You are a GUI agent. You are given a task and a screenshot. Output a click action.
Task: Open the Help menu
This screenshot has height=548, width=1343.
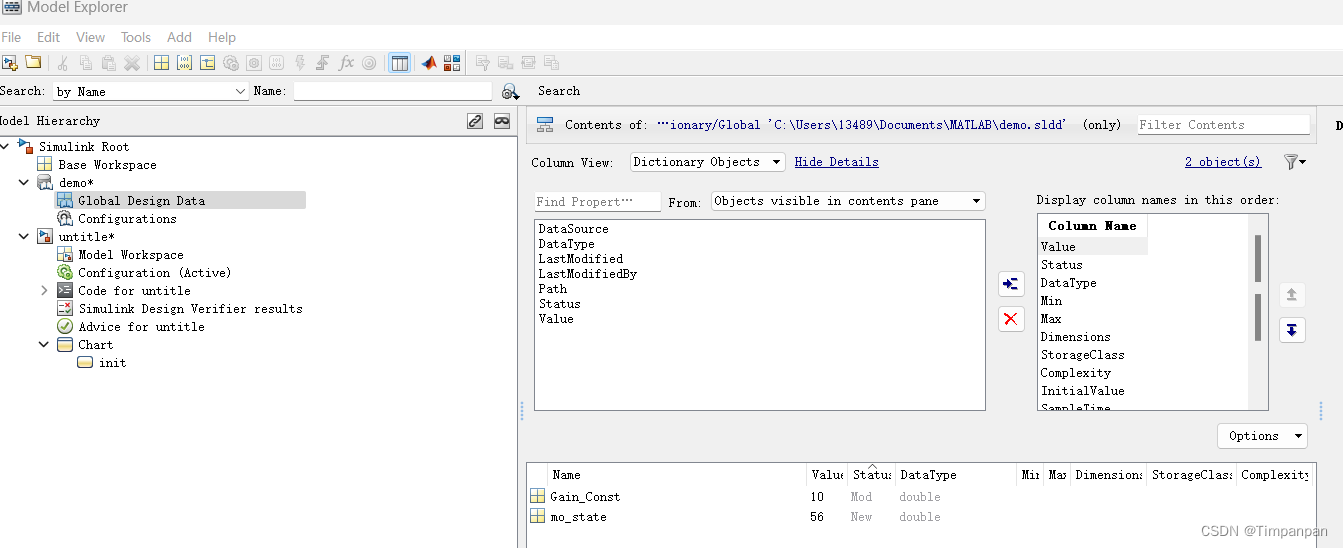pos(222,37)
